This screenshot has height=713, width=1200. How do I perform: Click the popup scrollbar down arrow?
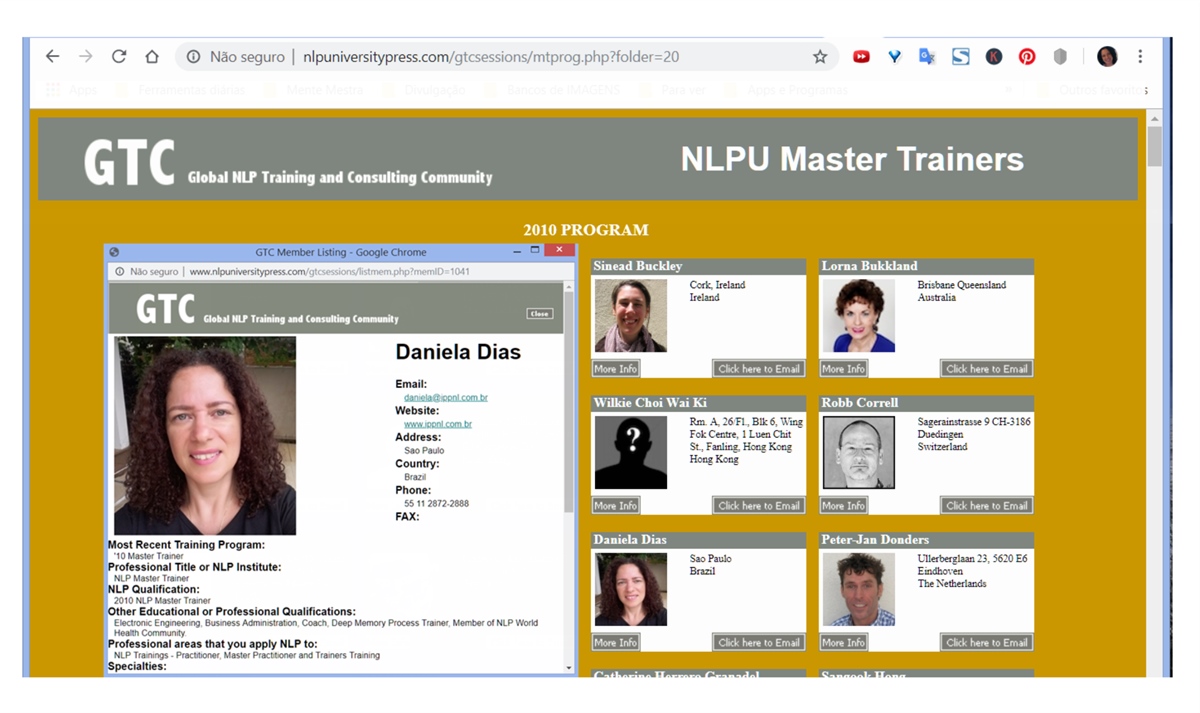point(569,668)
